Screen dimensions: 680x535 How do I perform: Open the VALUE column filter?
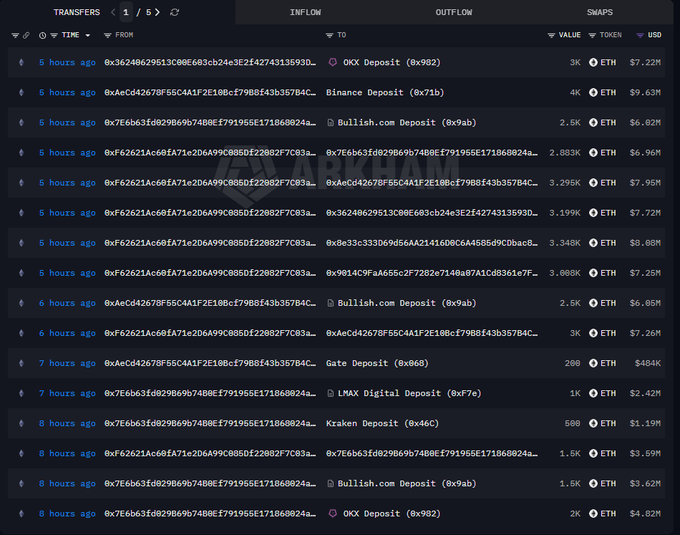(x=551, y=36)
